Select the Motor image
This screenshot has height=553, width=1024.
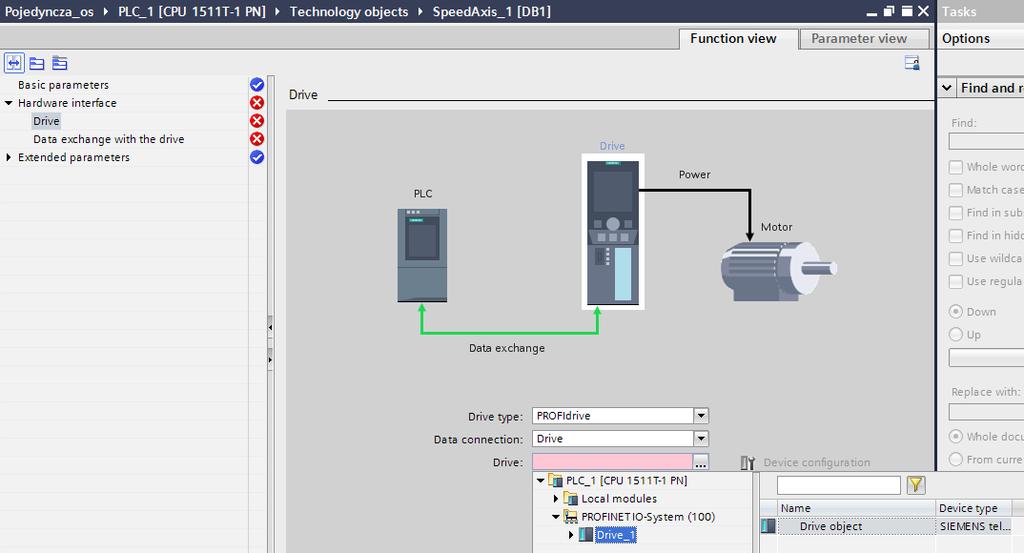[778, 271]
